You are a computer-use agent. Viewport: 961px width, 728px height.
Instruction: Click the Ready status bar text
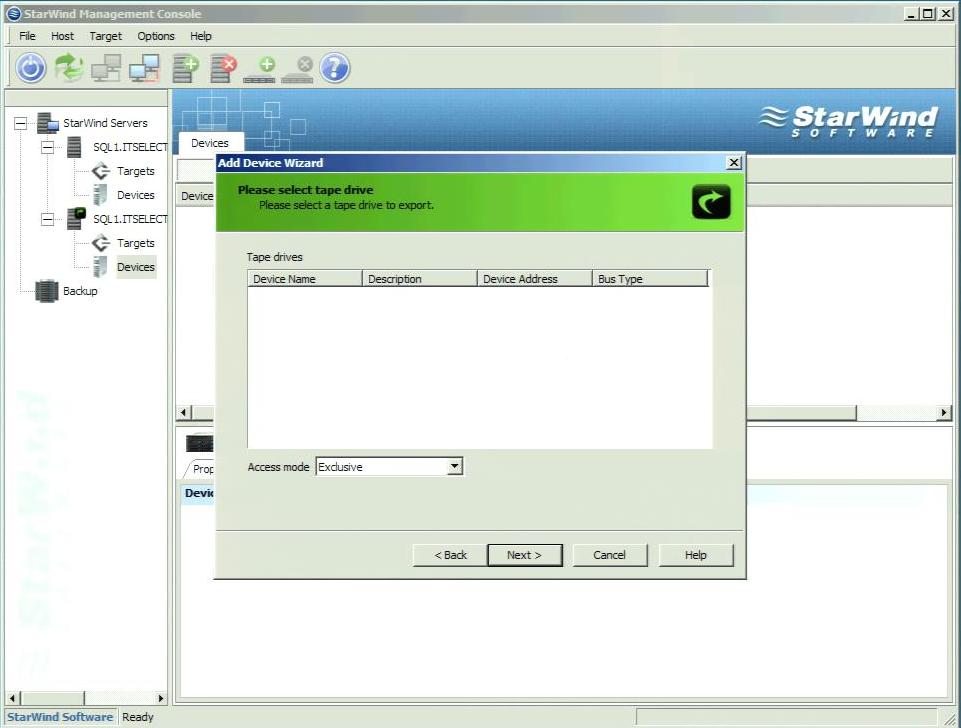138,717
